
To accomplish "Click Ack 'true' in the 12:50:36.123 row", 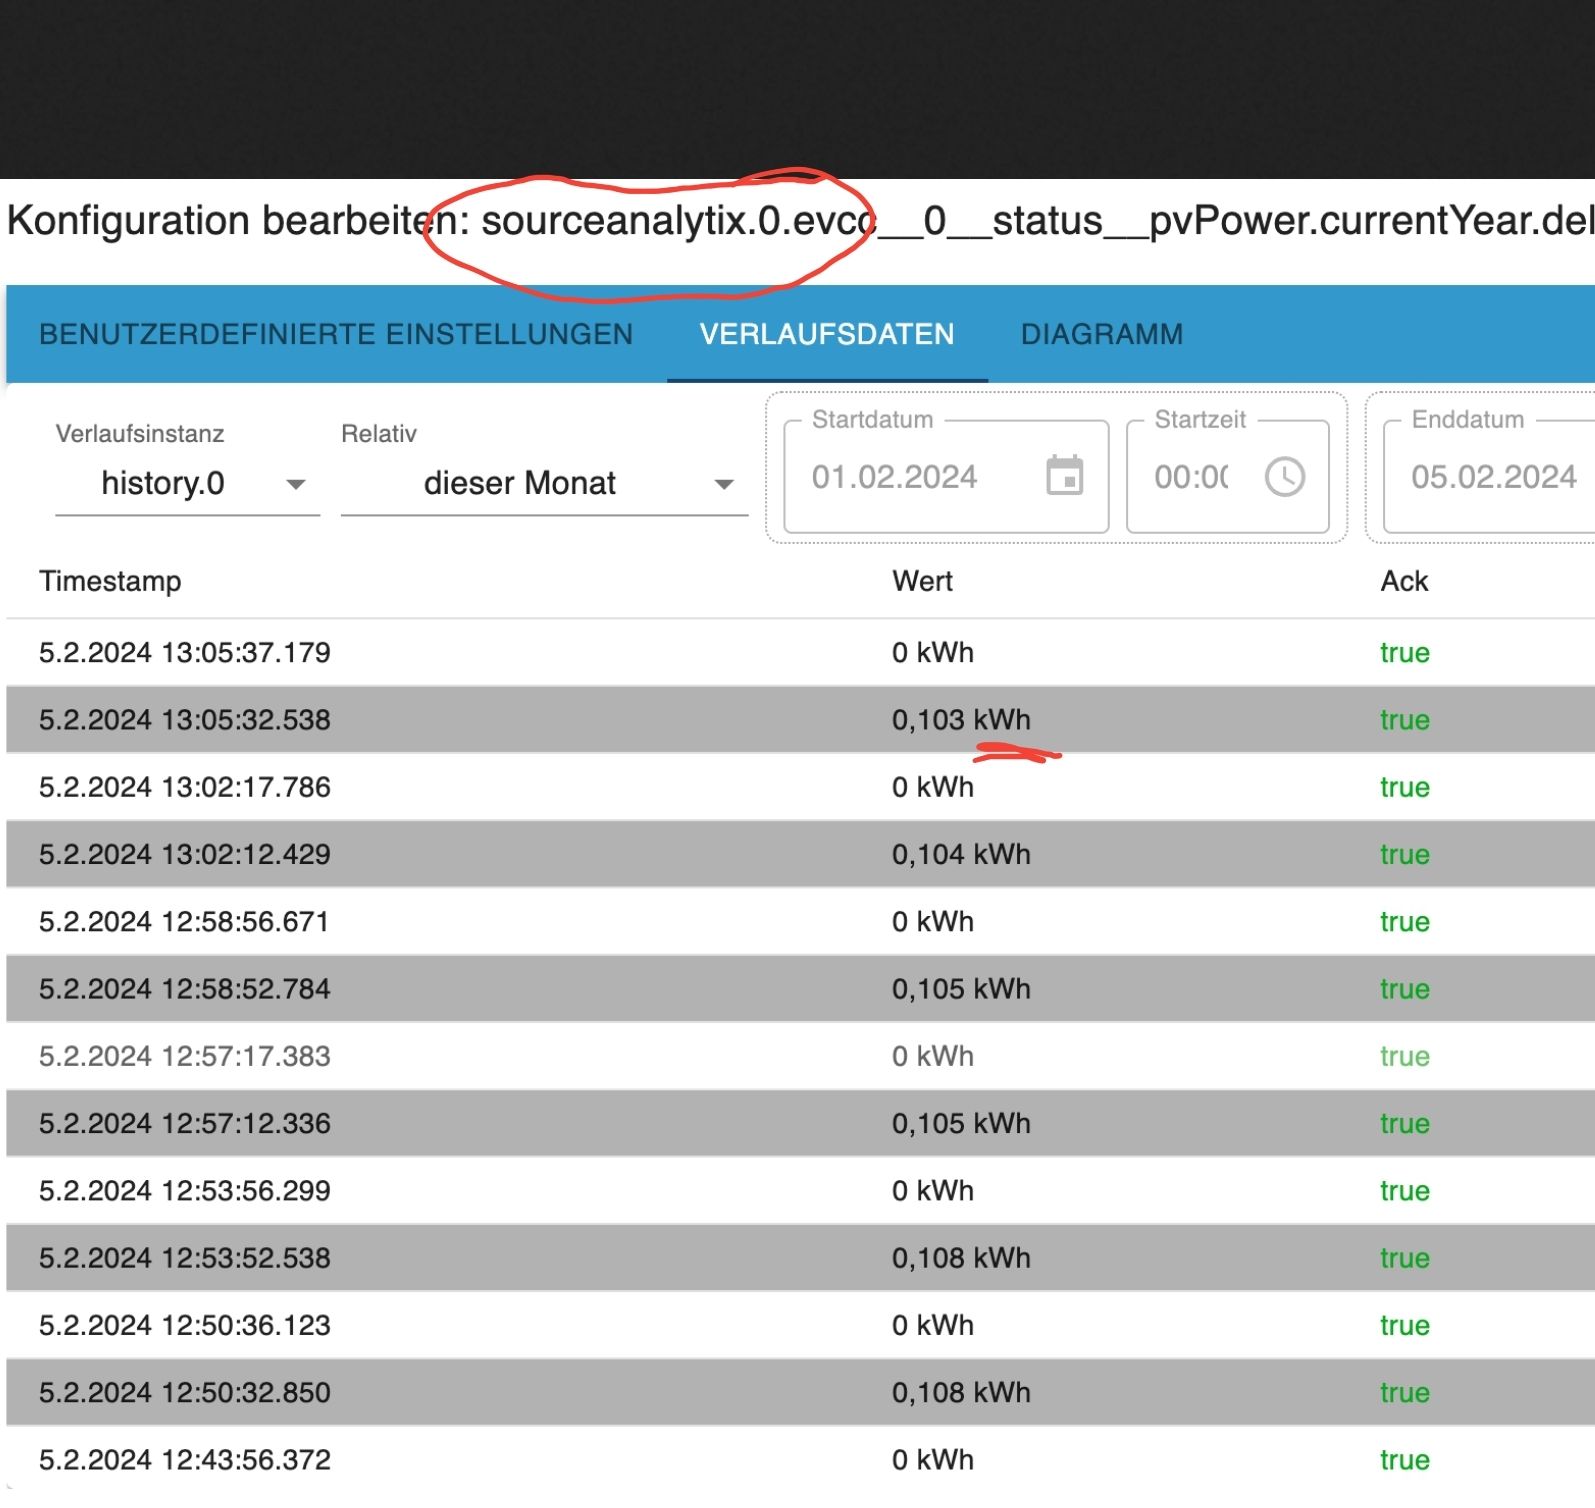I will [x=1405, y=1325].
